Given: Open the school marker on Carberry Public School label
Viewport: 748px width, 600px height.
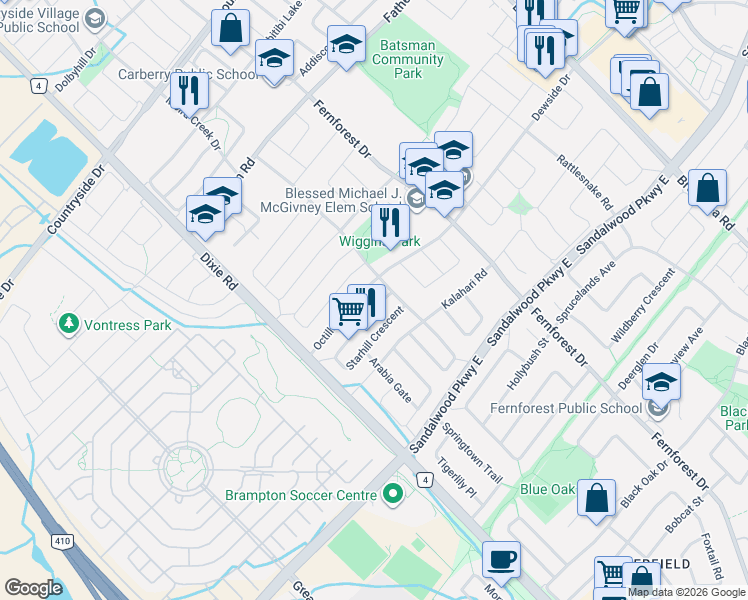Looking at the screenshot, I should tap(274, 60).
